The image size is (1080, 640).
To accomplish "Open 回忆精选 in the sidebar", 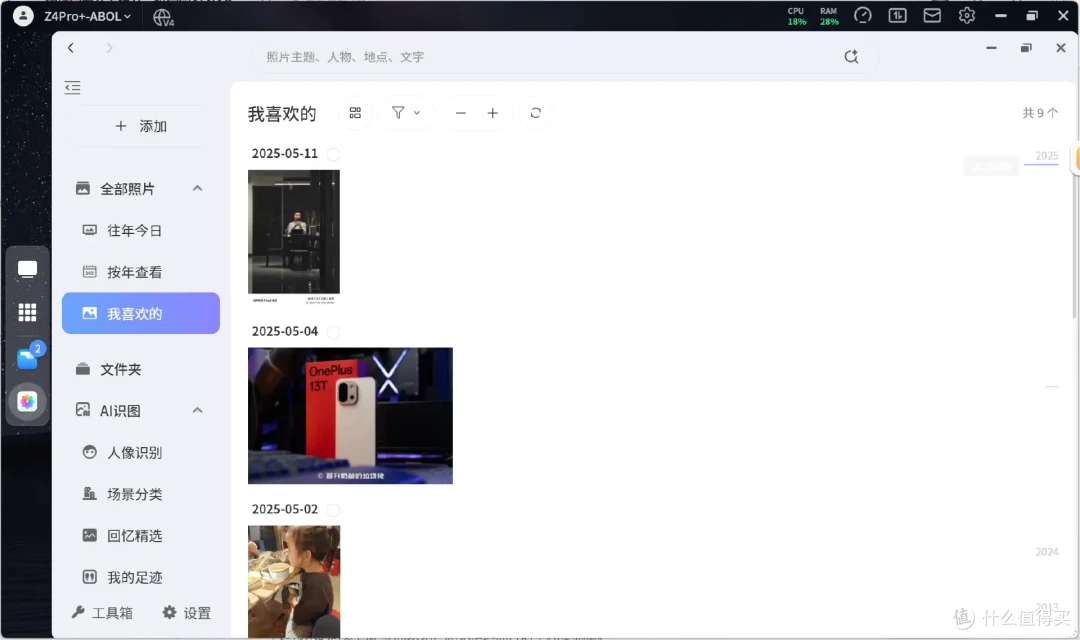I will (134, 536).
